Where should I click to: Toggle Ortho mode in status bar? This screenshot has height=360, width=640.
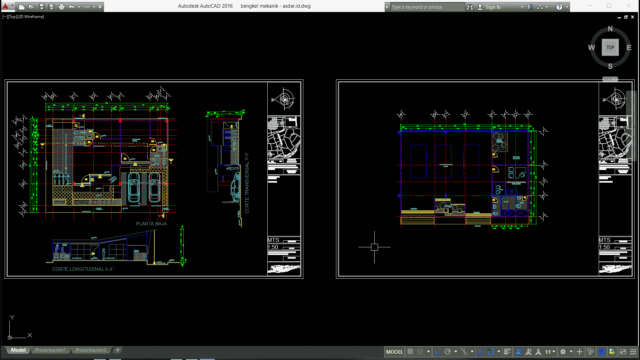click(x=437, y=352)
